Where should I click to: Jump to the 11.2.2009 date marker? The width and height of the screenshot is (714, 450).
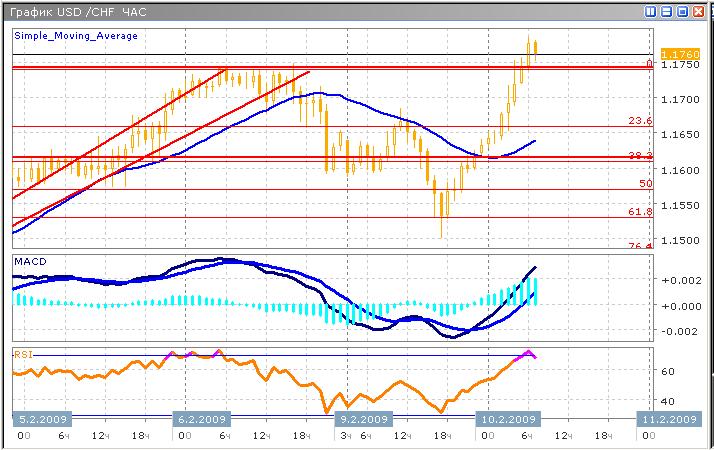coord(668,419)
